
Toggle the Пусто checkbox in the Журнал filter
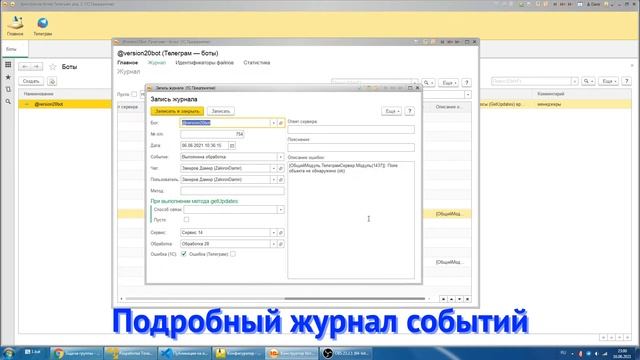point(134,94)
